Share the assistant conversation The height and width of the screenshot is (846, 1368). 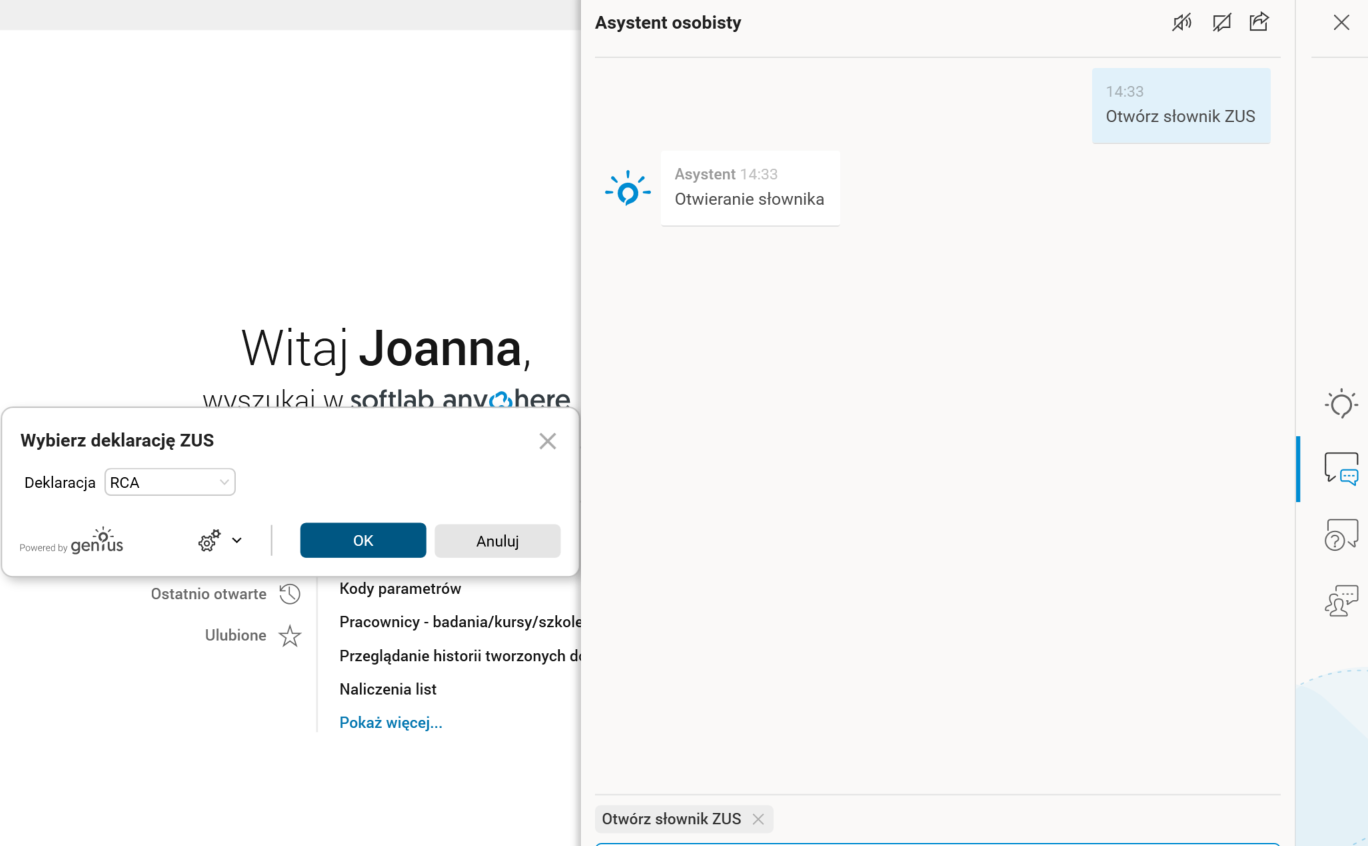[x=1259, y=21]
